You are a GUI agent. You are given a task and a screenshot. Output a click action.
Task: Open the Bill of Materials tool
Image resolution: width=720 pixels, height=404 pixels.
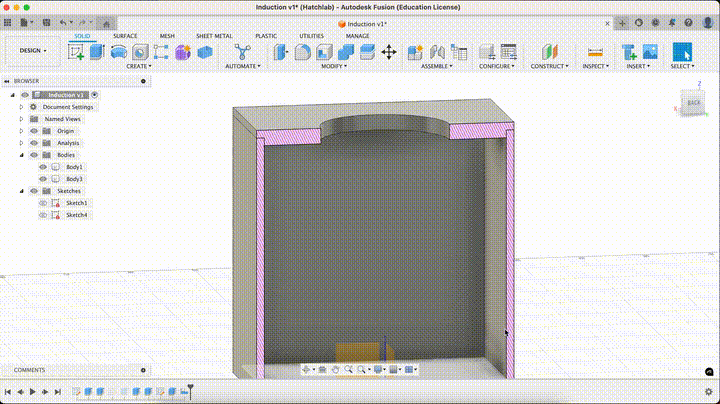click(459, 52)
